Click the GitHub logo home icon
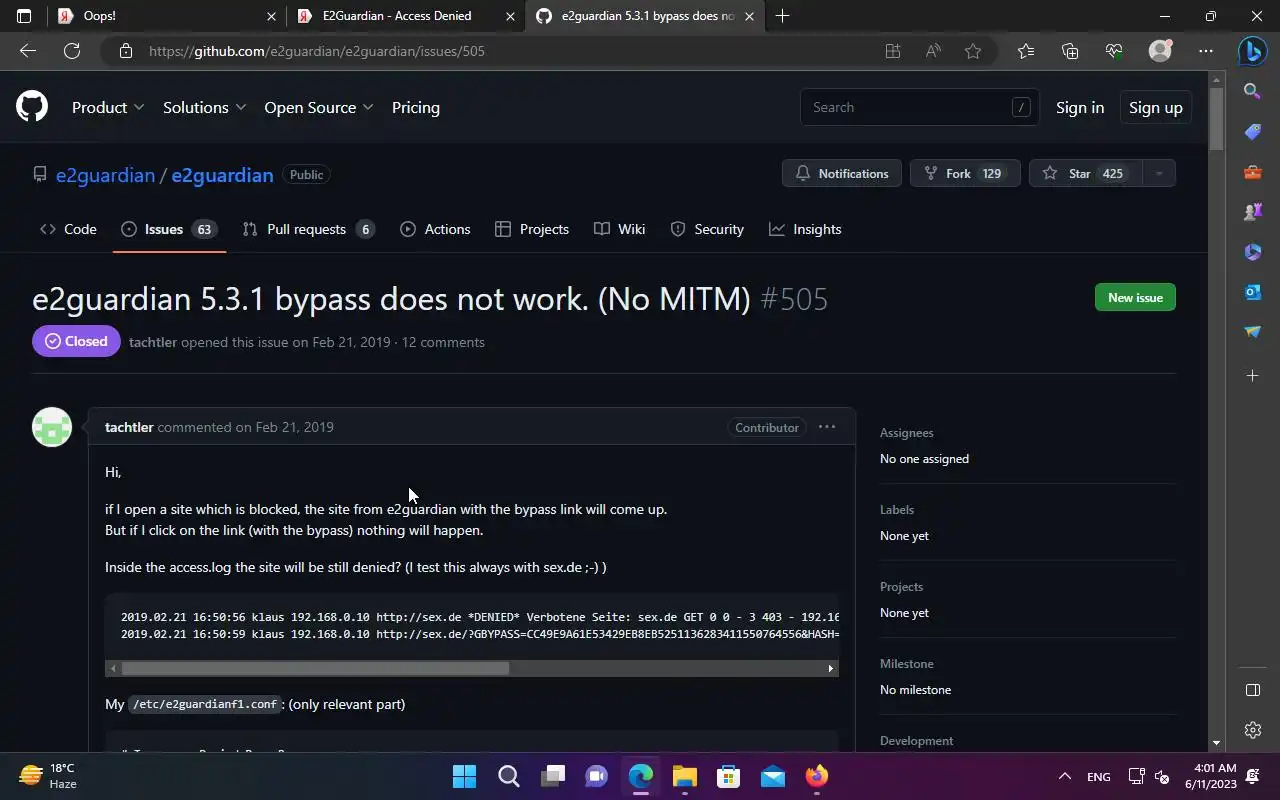The image size is (1280, 800). pos(32,107)
